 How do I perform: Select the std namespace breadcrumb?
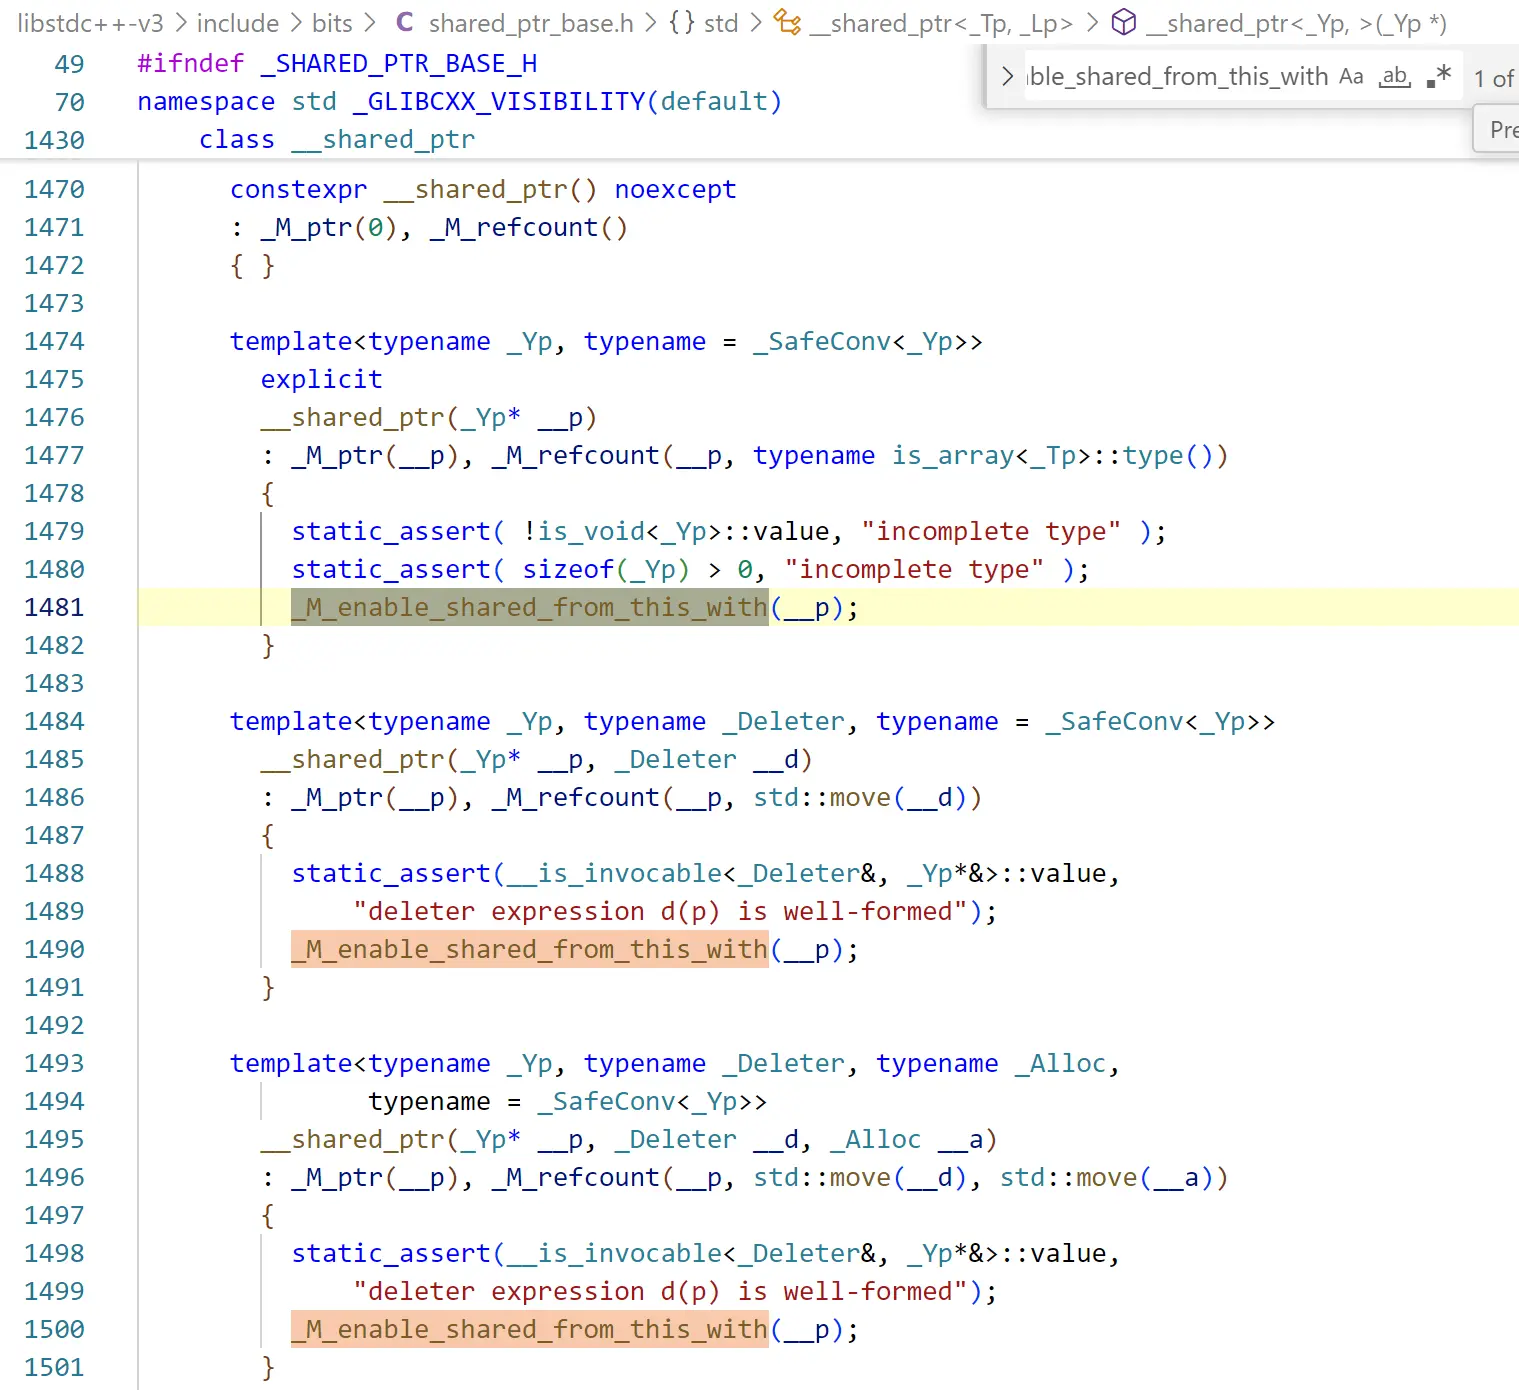[721, 23]
